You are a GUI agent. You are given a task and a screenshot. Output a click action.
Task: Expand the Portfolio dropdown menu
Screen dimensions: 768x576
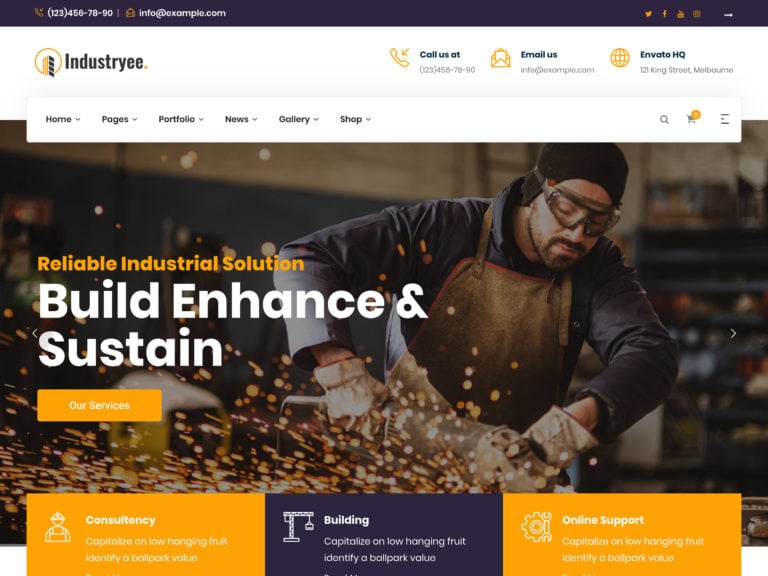point(181,119)
